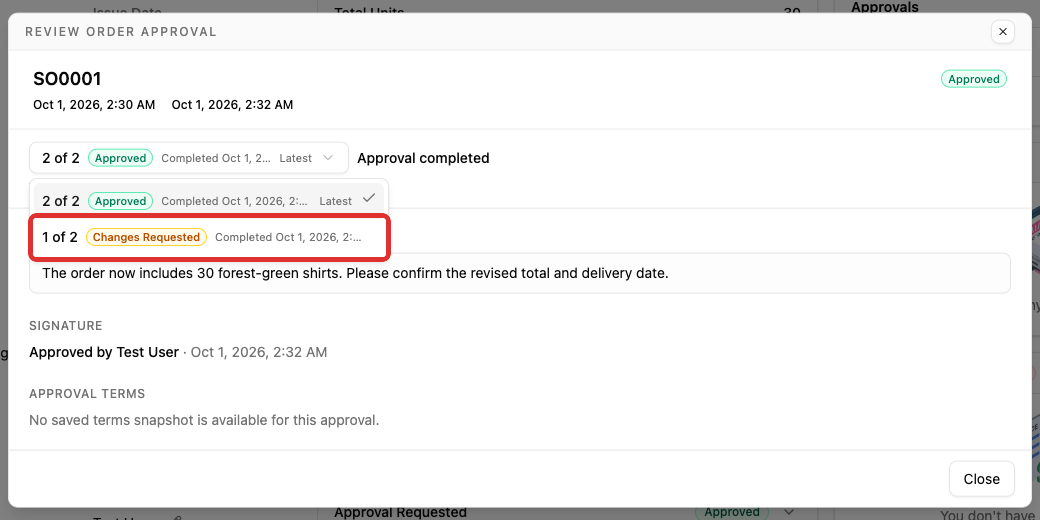
Task: Click the Oct 1, 2026, 2:30 AM timestamp
Action: 94,105
